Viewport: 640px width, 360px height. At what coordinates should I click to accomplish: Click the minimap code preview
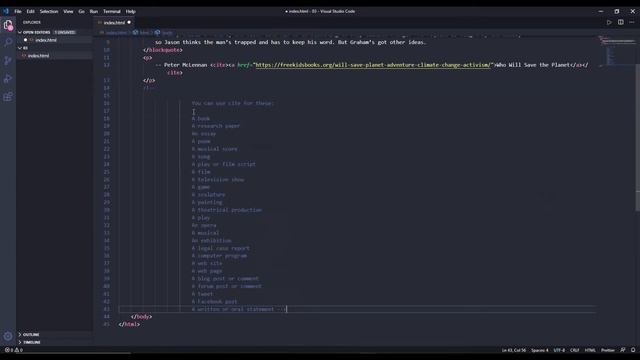tap(618, 51)
